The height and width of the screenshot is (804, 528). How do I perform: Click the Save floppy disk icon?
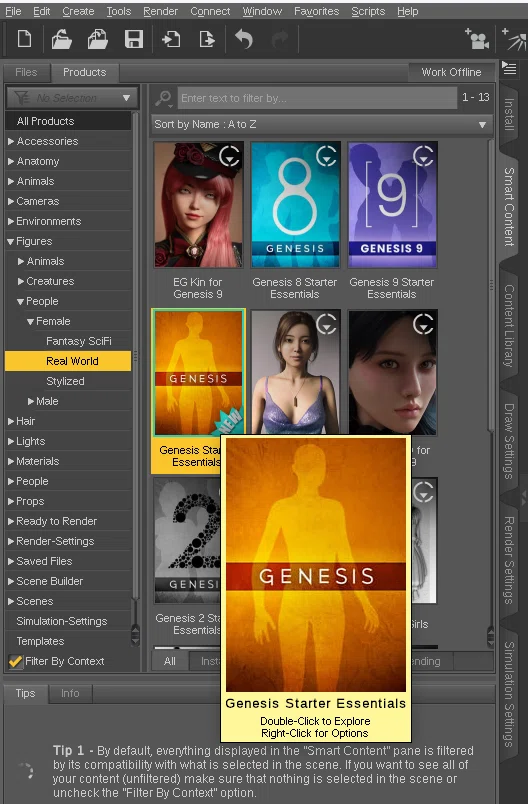pyautogui.click(x=134, y=39)
